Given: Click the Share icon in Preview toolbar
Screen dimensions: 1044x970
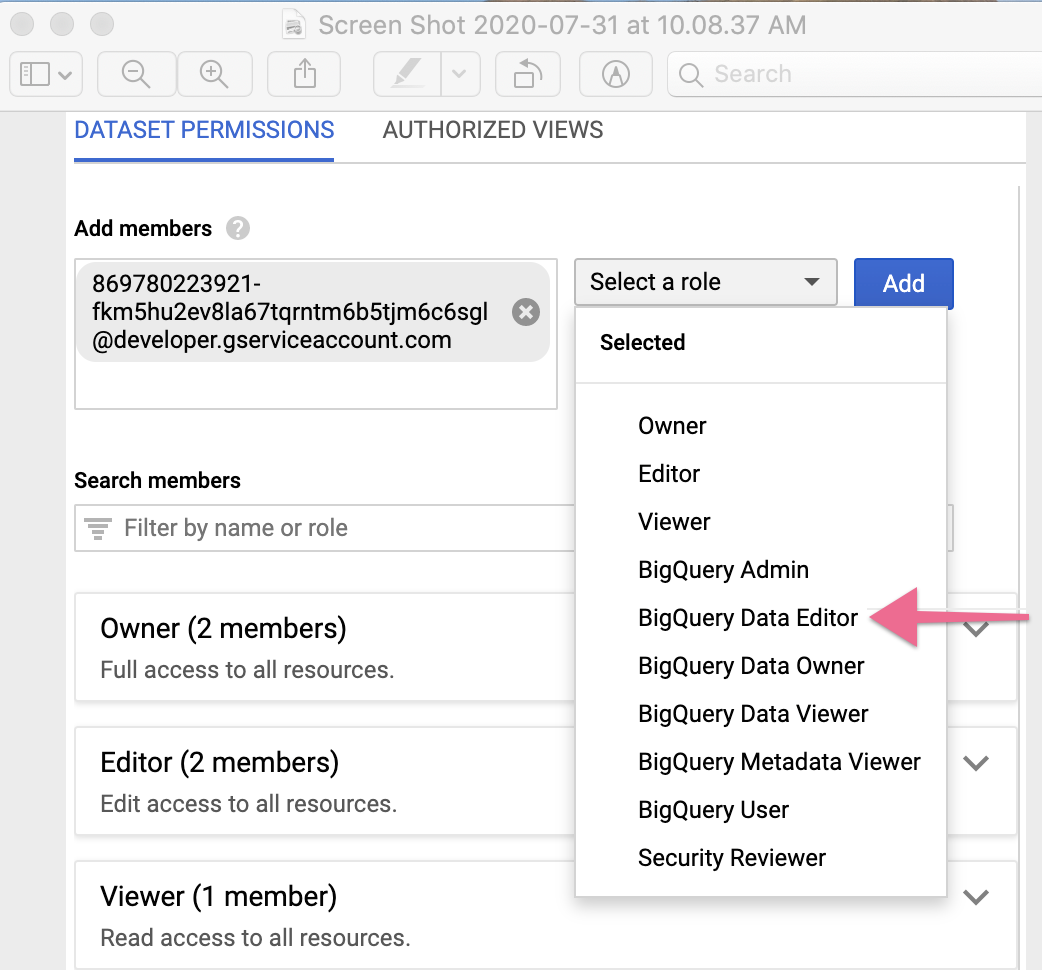Looking at the screenshot, I should 304,74.
